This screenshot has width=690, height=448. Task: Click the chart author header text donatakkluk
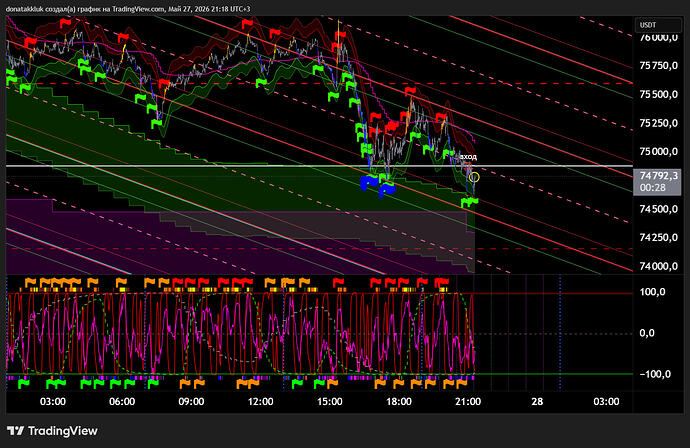[x=25, y=9]
